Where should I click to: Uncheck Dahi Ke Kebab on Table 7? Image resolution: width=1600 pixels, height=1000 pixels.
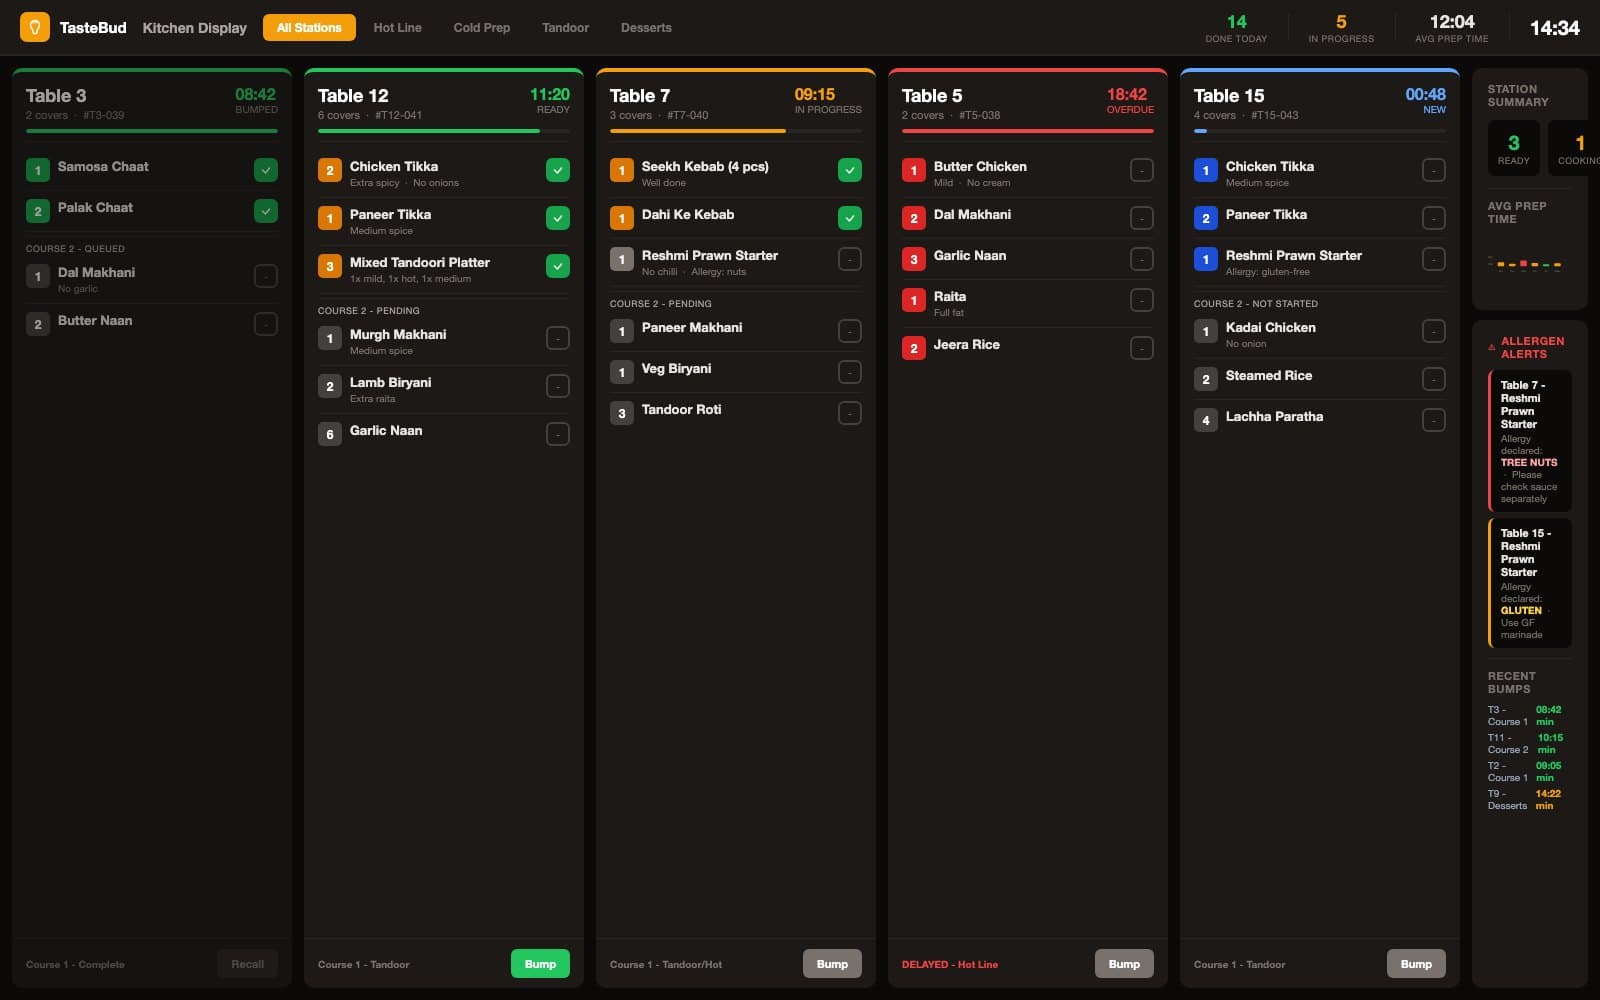tap(850, 218)
